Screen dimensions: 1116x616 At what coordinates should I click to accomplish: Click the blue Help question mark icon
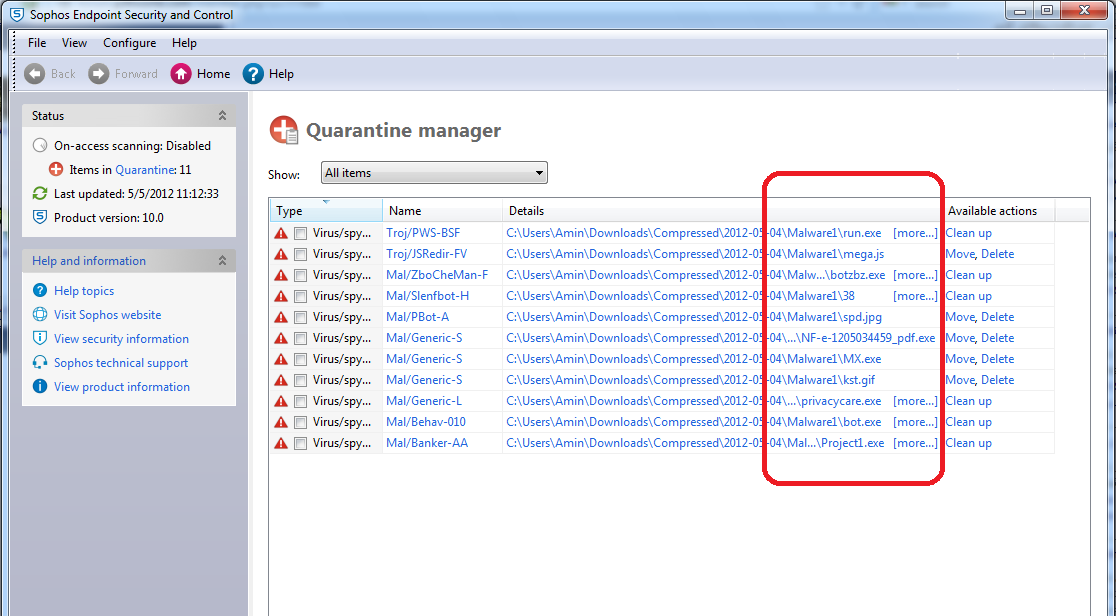pyautogui.click(x=253, y=73)
